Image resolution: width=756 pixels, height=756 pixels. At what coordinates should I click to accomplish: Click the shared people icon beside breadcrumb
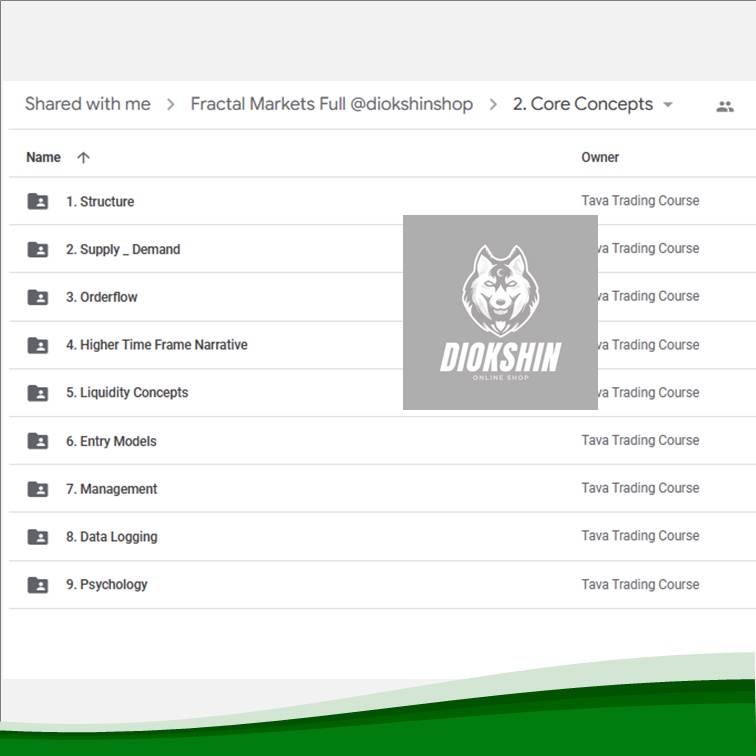click(725, 106)
